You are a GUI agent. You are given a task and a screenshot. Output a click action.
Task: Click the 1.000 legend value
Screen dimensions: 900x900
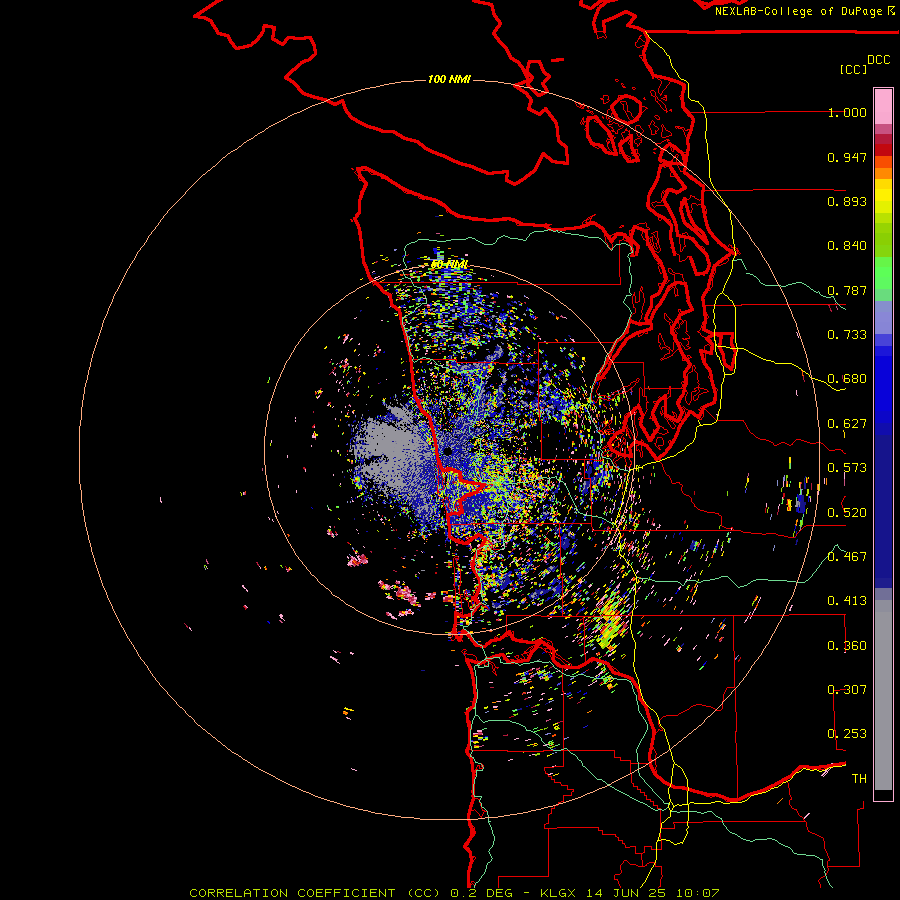[x=847, y=112]
